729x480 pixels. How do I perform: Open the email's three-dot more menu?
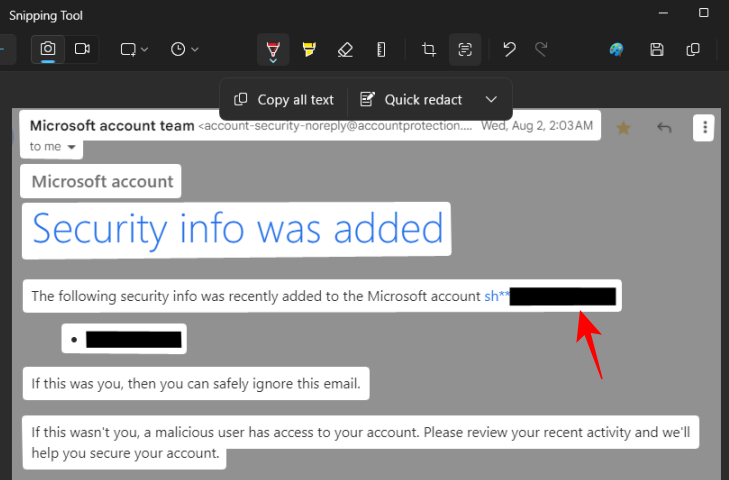705,127
